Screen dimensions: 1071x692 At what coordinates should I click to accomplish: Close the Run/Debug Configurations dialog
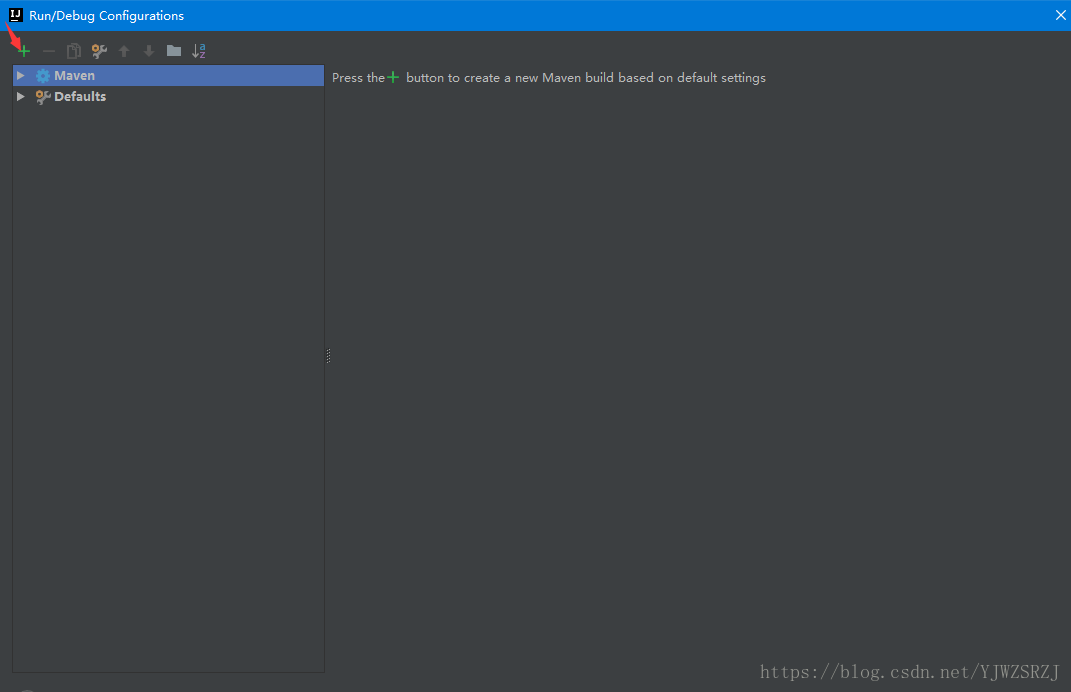pos(1060,15)
